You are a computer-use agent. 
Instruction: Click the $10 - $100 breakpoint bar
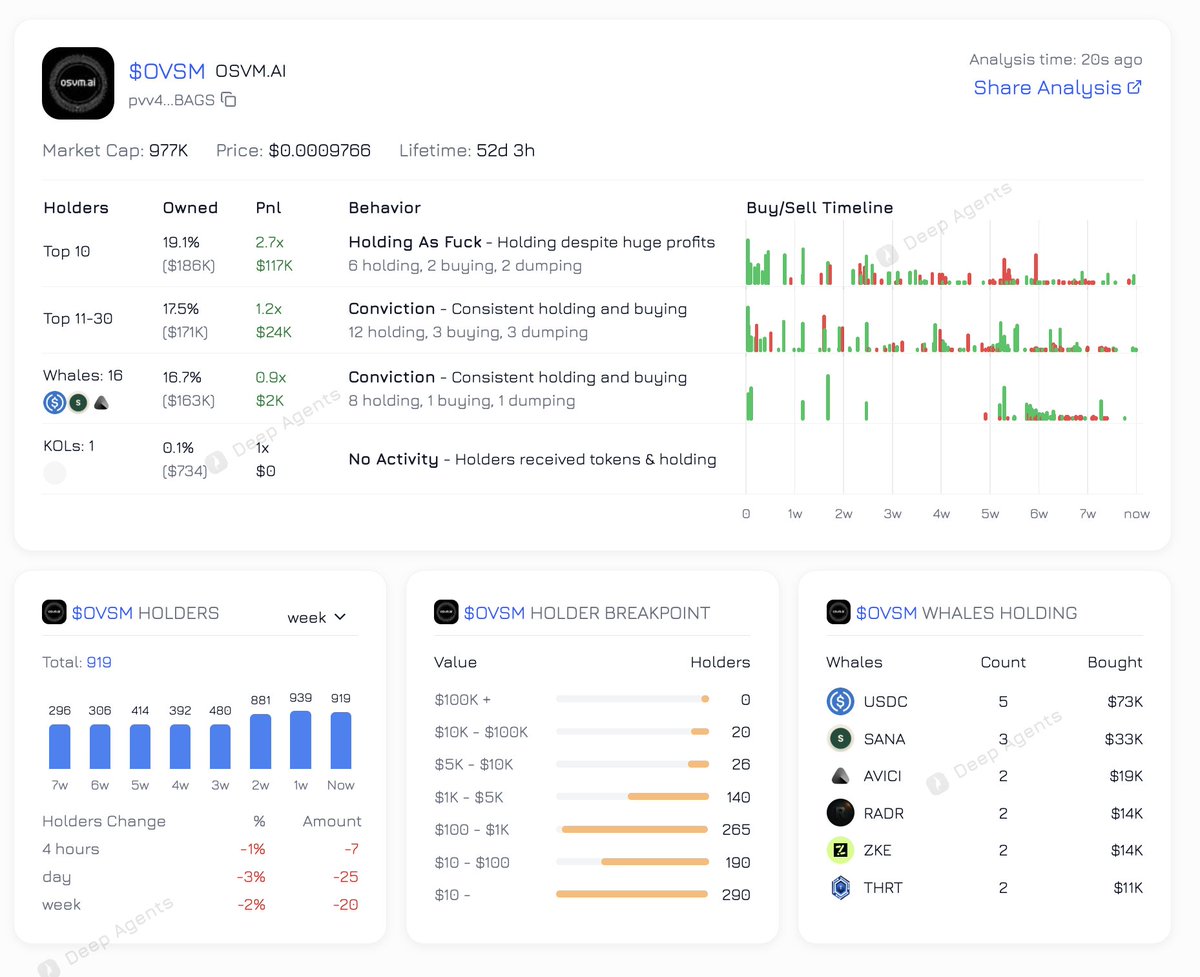pos(632,862)
